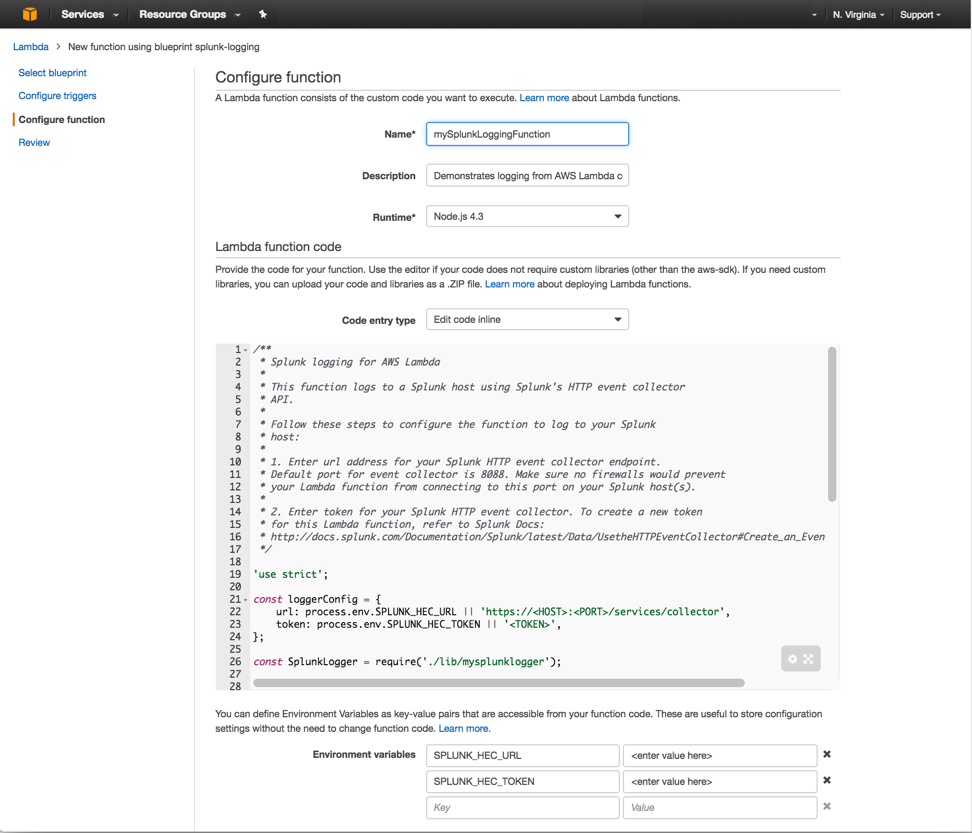Screen dimensions: 972x833
Task: Click the url: process.env code line
Action: (503, 612)
